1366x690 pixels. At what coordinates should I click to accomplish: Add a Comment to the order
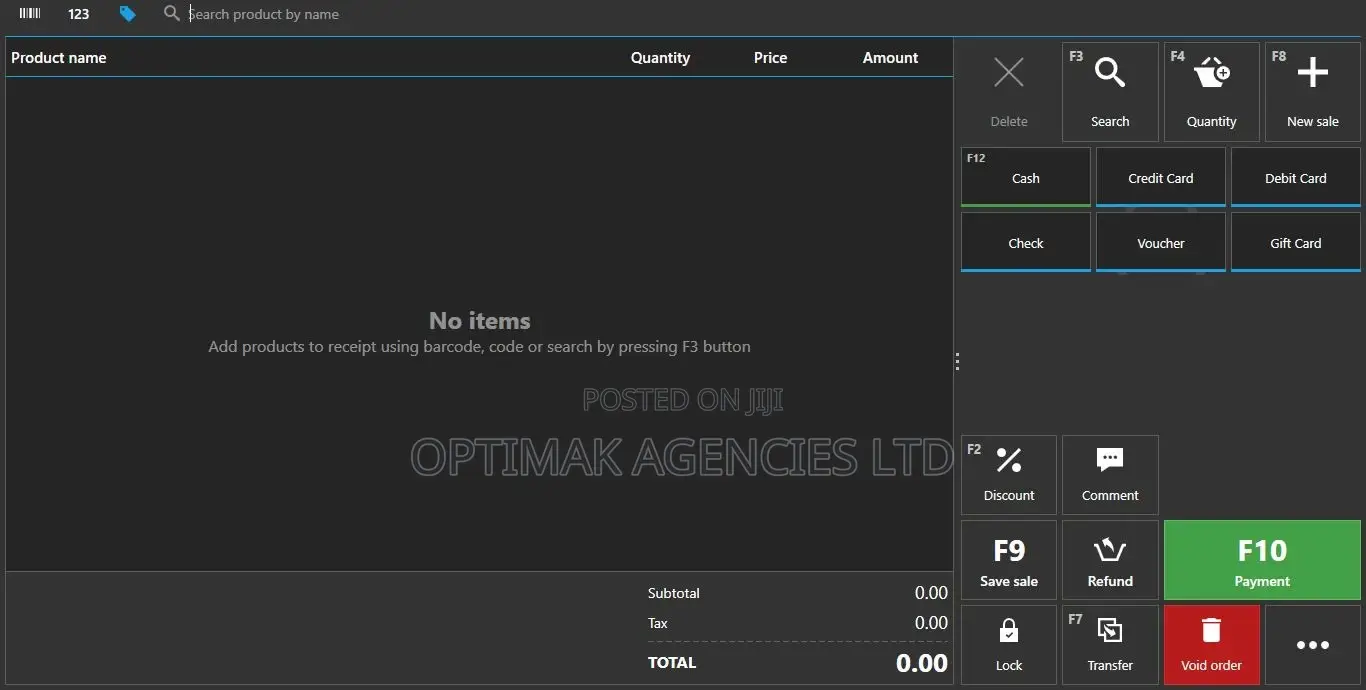(x=1110, y=474)
